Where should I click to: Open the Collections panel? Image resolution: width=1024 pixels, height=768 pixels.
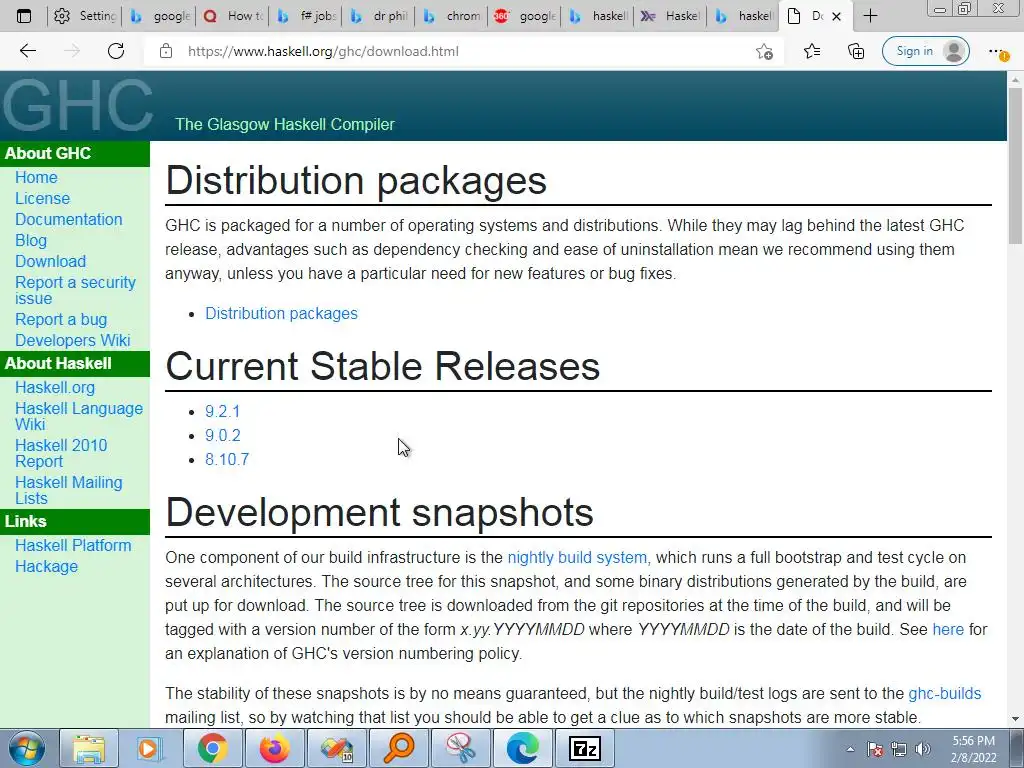click(856, 51)
